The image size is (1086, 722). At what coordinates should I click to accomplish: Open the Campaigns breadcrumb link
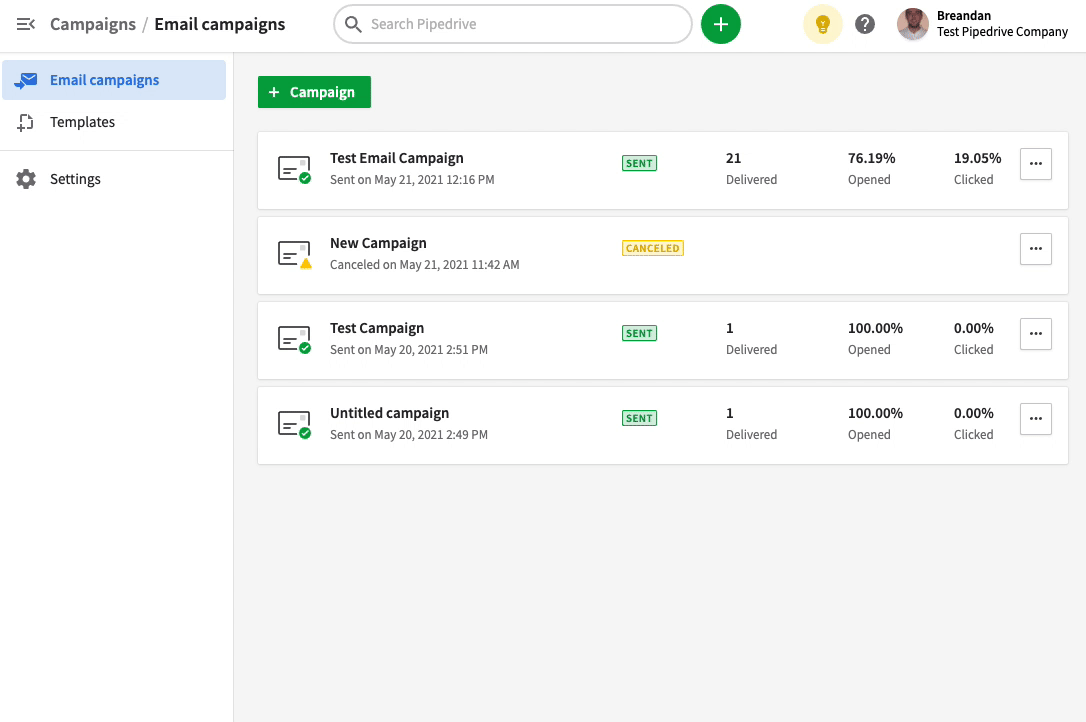click(93, 23)
